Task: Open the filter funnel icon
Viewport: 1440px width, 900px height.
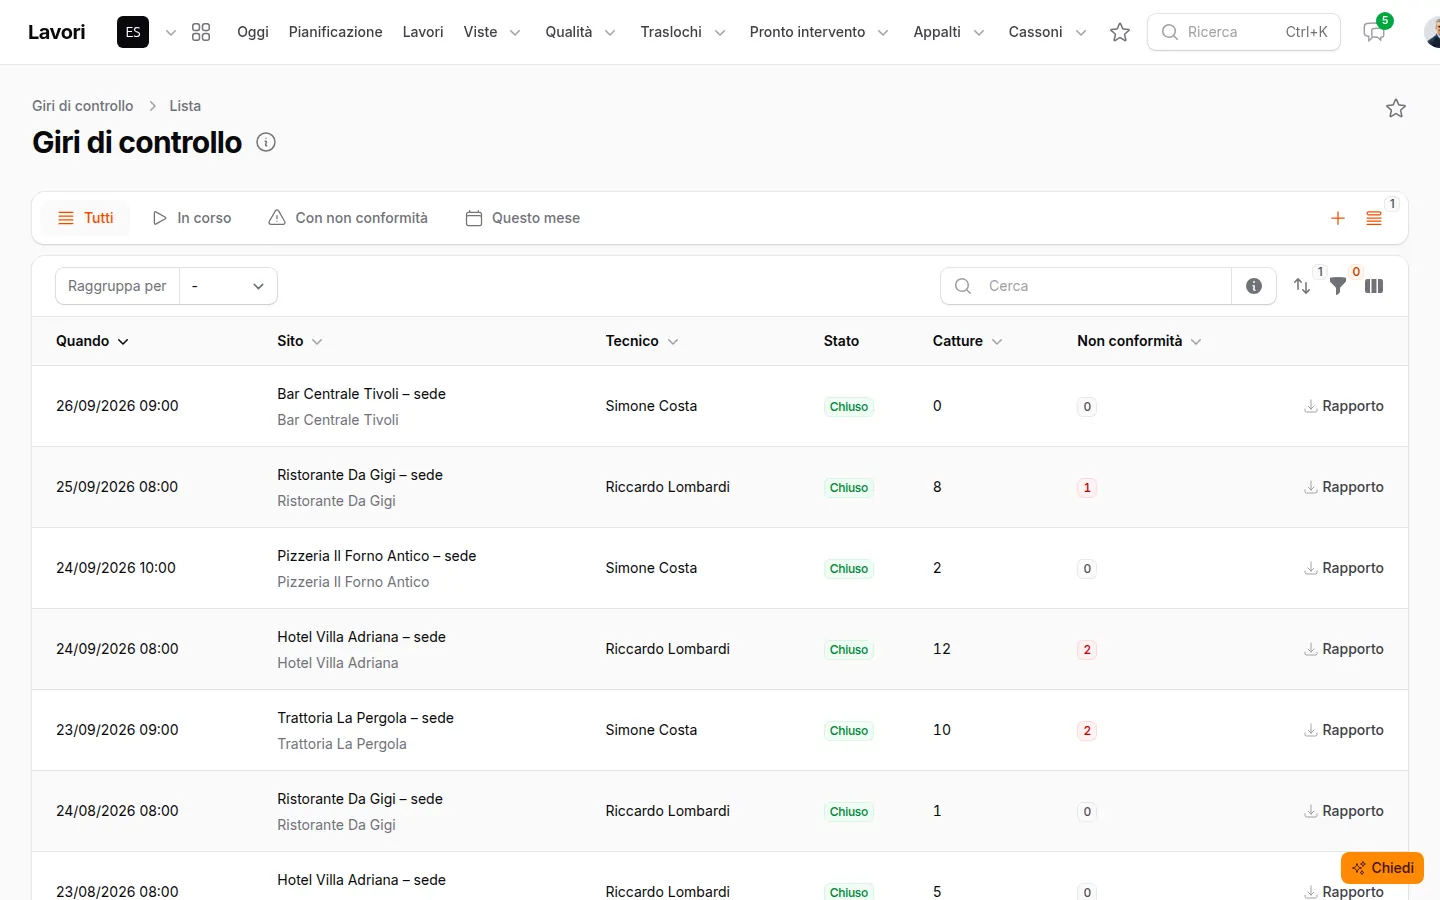Action: (x=1338, y=286)
